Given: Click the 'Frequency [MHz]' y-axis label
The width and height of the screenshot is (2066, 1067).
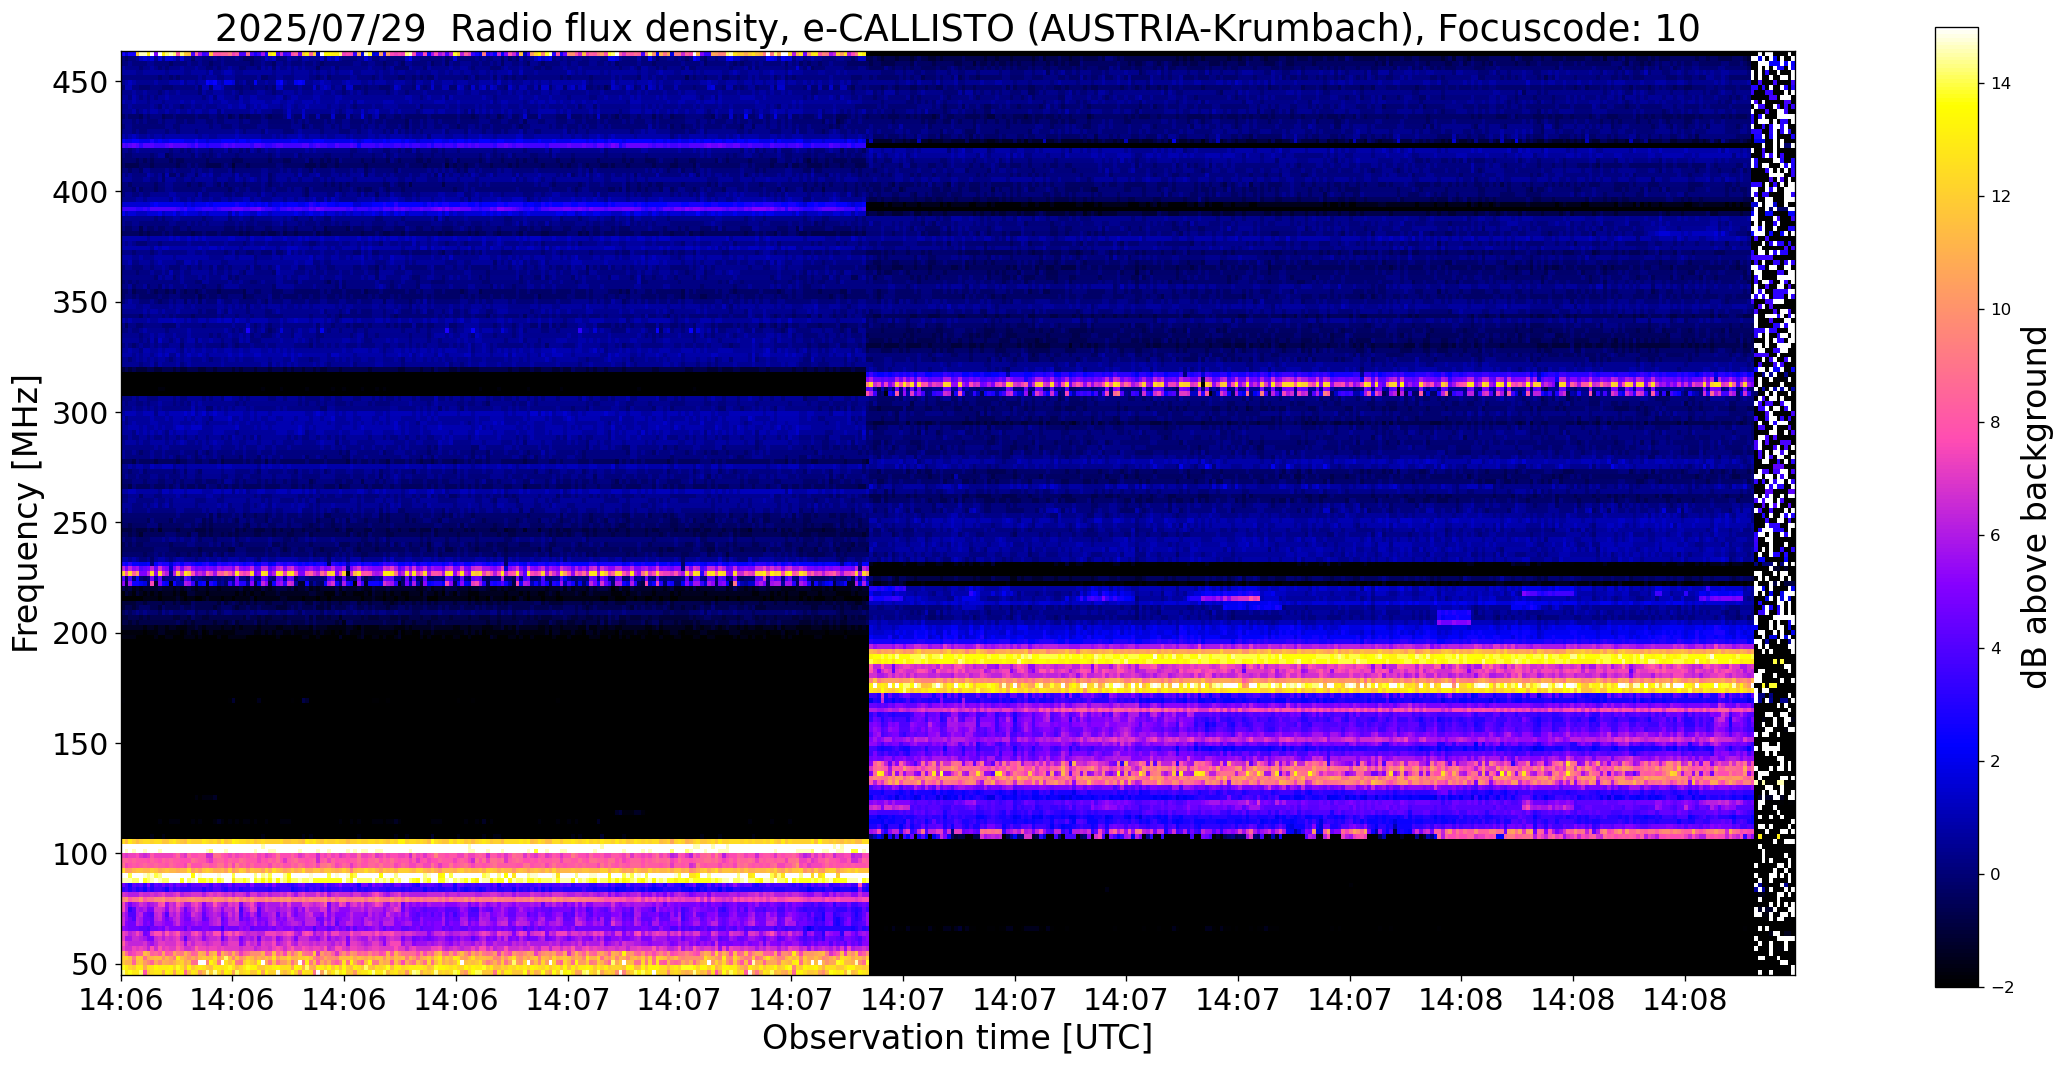Looking at the screenshot, I should pyautogui.click(x=26, y=513).
